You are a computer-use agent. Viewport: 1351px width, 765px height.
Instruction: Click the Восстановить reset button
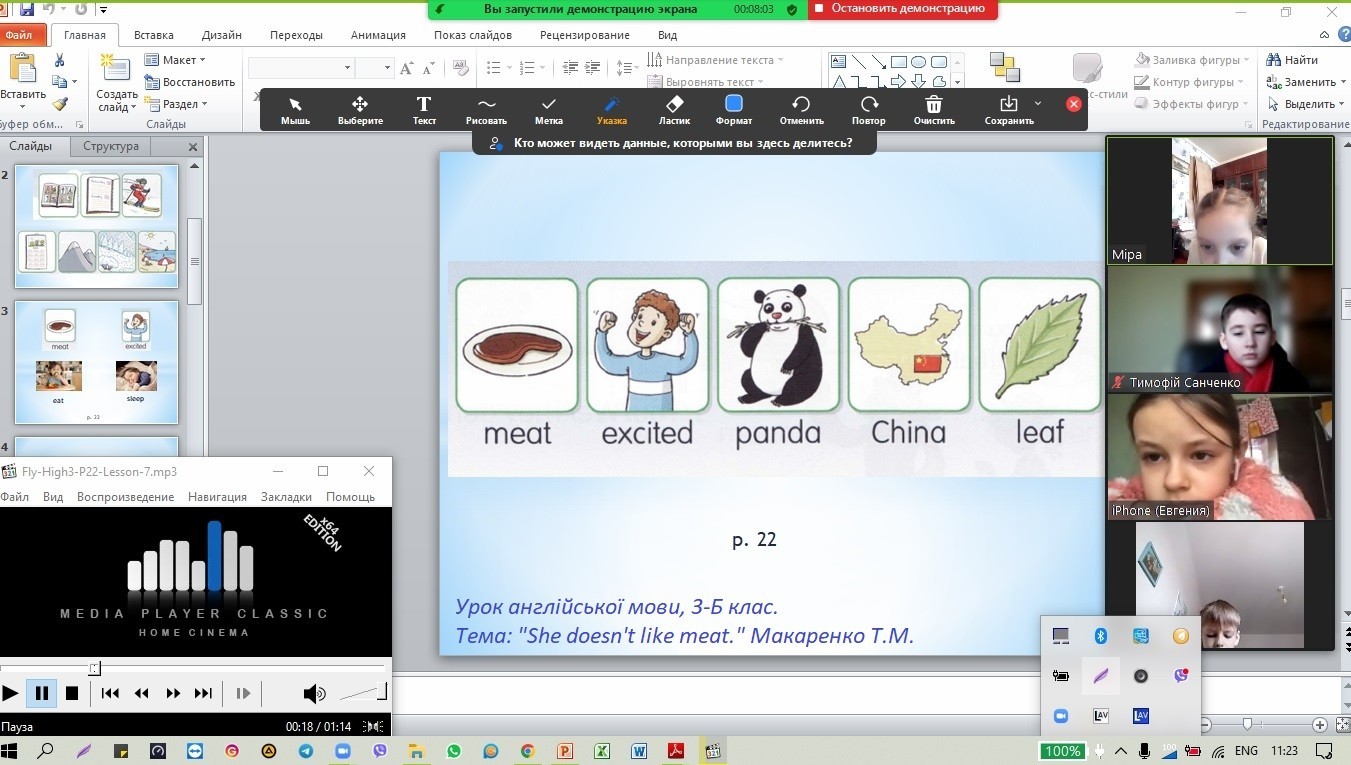[x=190, y=82]
